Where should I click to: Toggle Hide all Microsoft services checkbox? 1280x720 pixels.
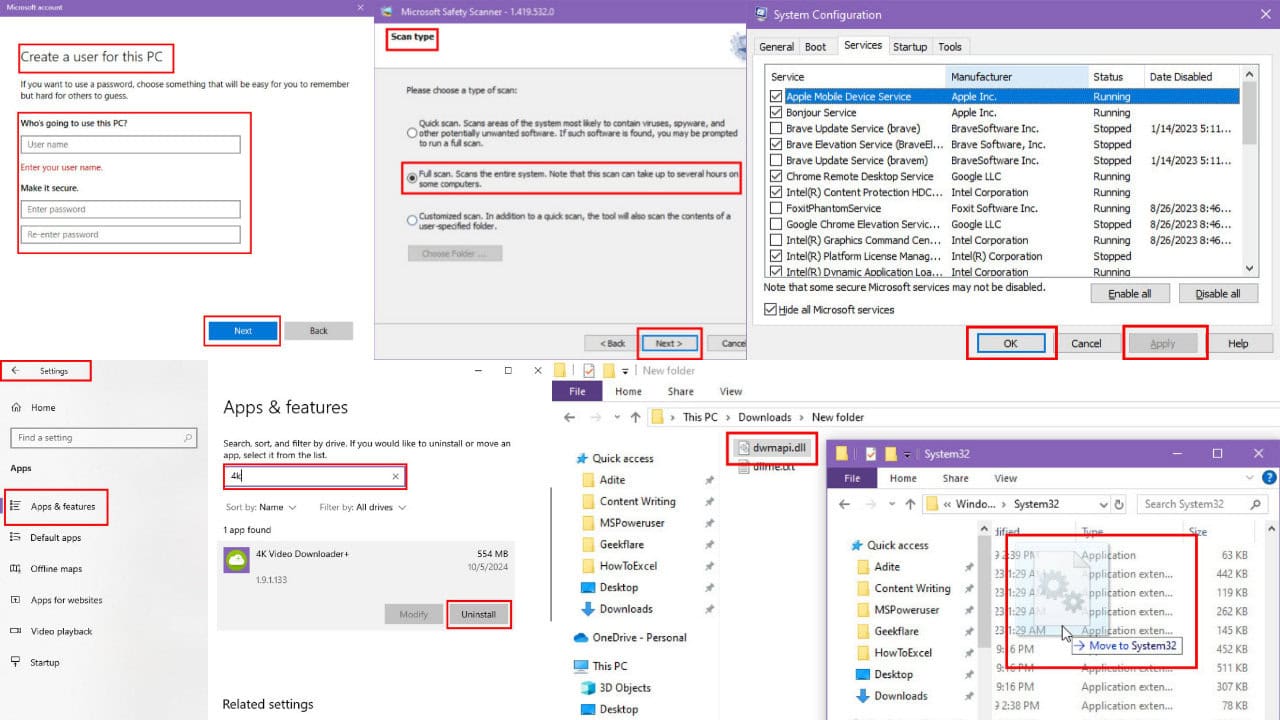[770, 310]
